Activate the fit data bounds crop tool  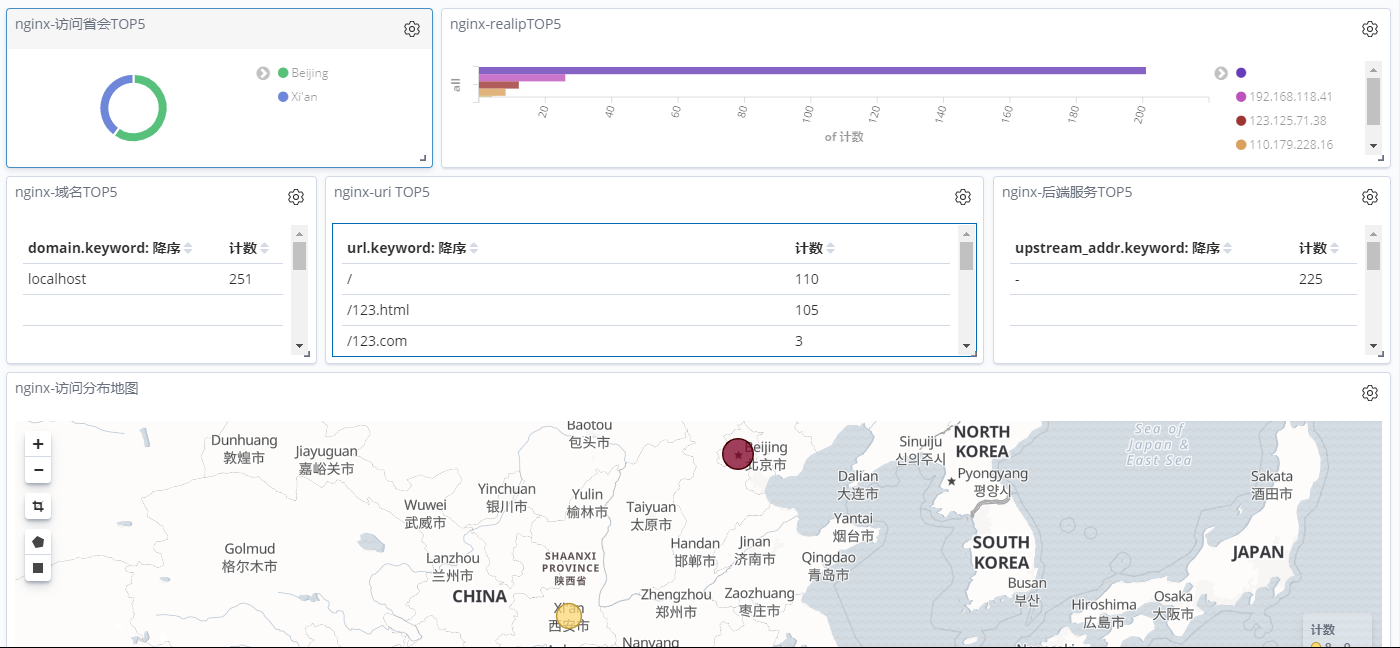pos(38,507)
